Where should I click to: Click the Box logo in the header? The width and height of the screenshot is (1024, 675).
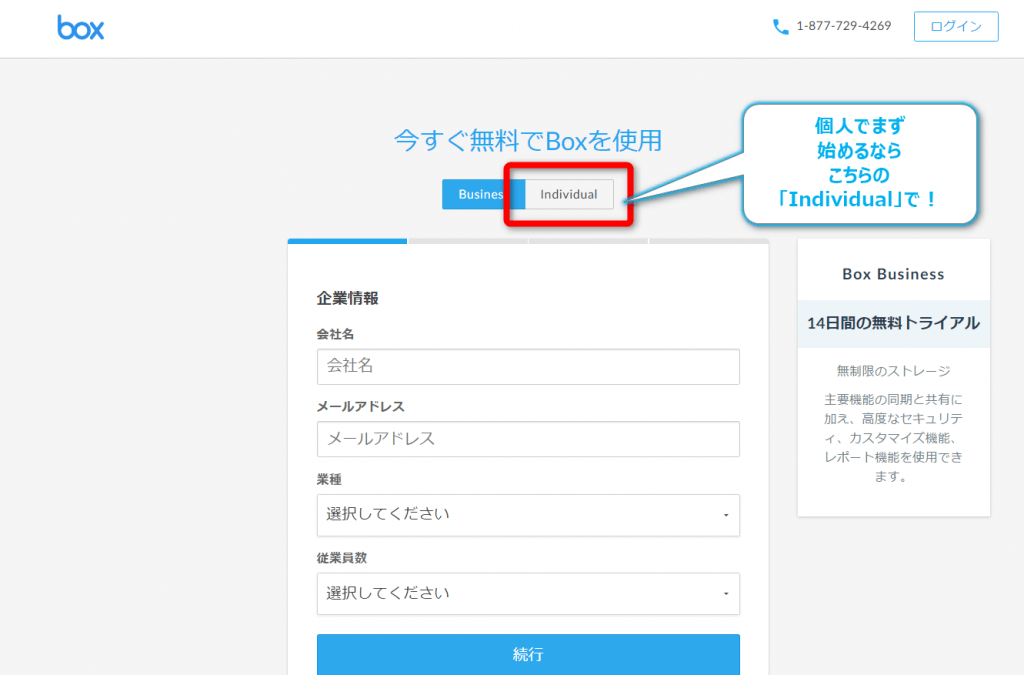pyautogui.click(x=81, y=27)
